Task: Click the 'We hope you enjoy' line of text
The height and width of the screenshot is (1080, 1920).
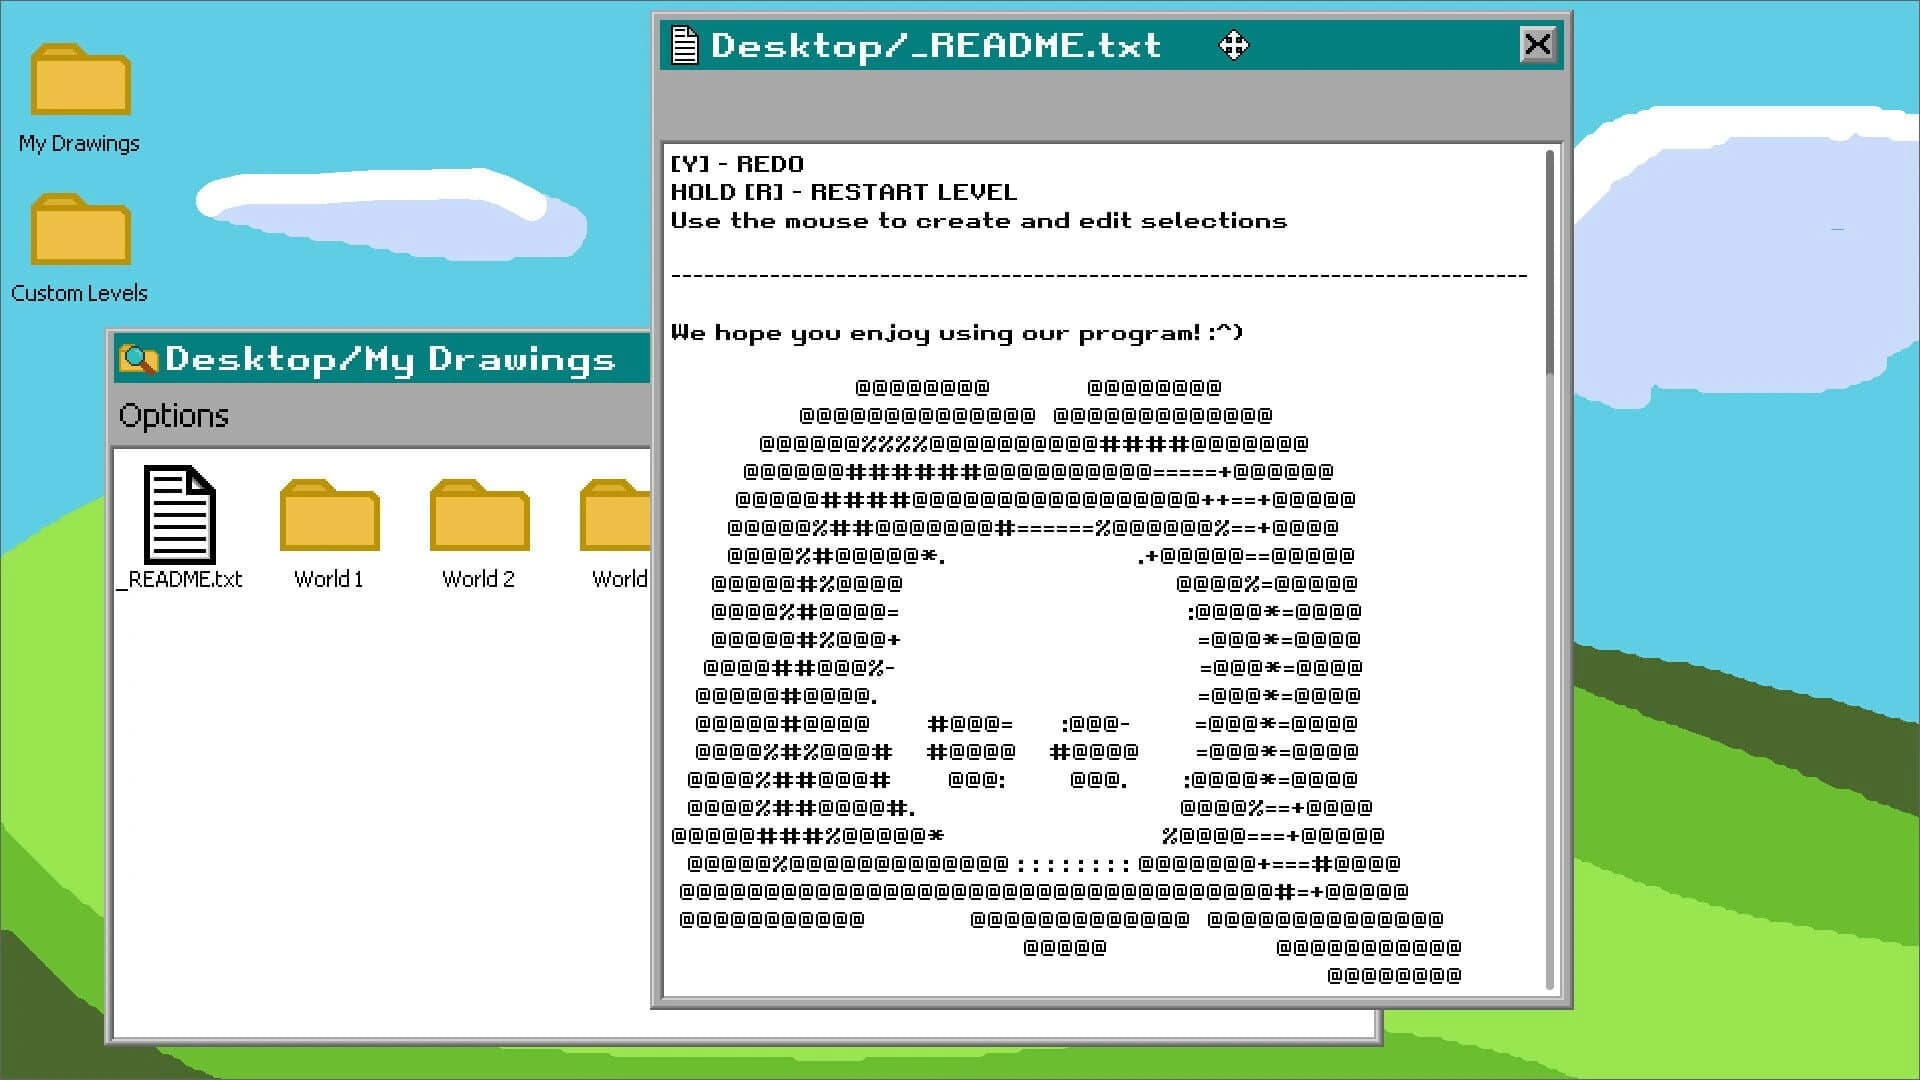Action: tap(957, 332)
